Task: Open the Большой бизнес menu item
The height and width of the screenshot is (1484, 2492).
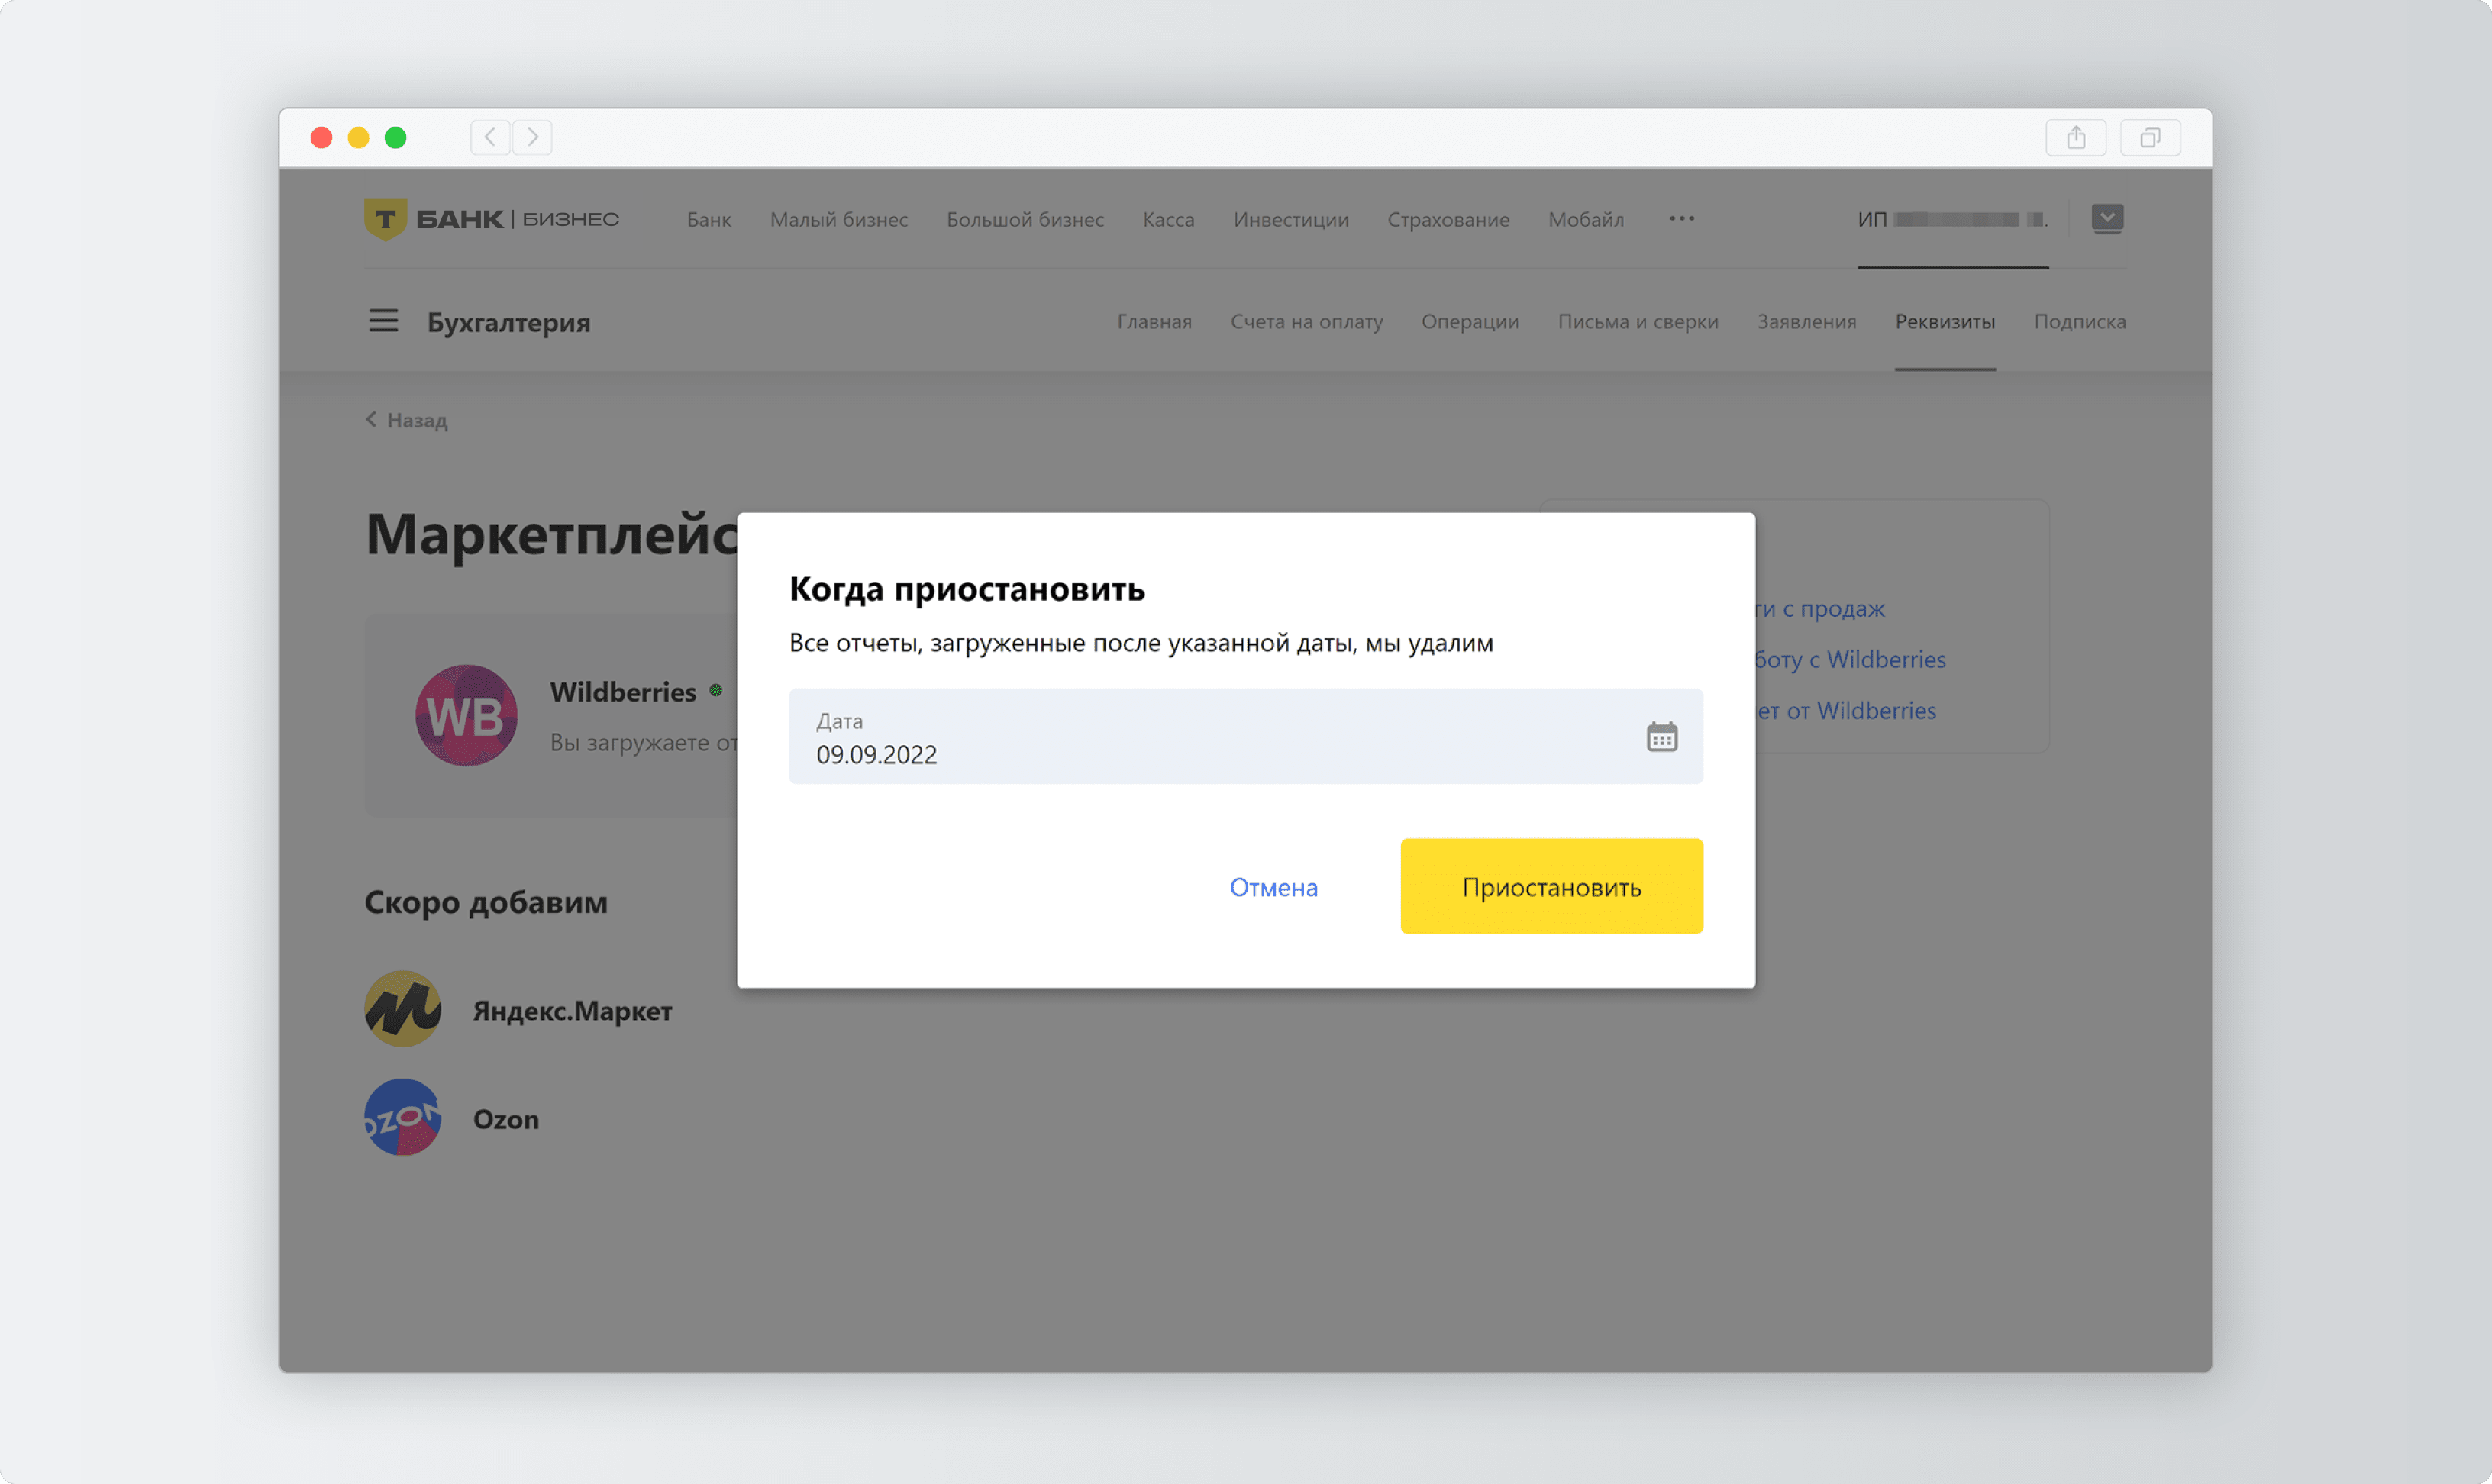Action: point(1025,219)
